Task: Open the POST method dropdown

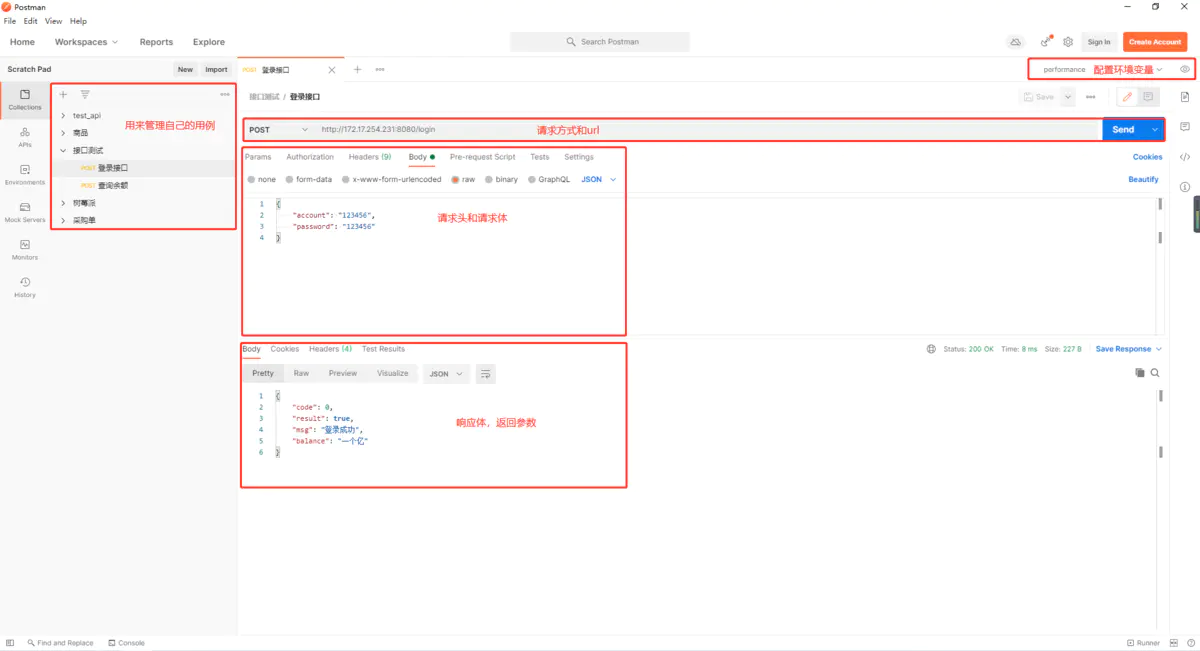Action: tap(278, 130)
